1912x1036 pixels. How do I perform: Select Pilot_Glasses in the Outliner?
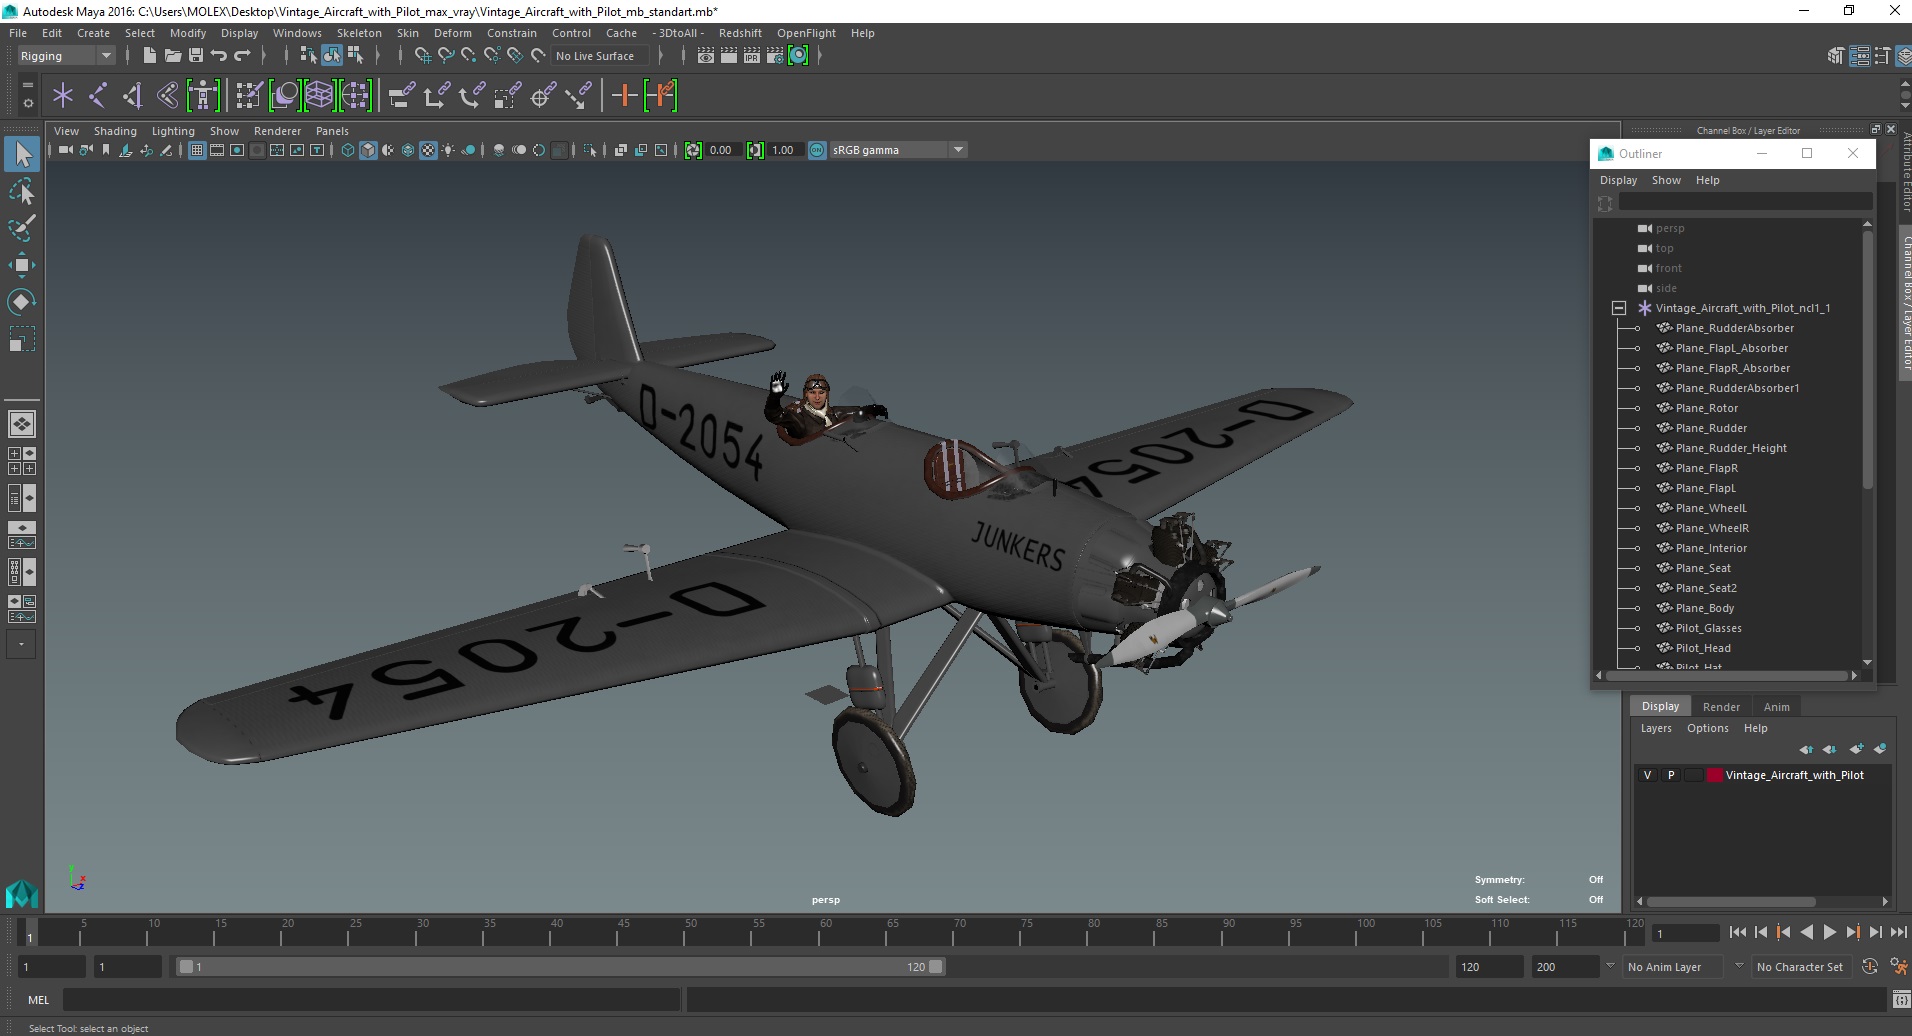coord(1708,628)
